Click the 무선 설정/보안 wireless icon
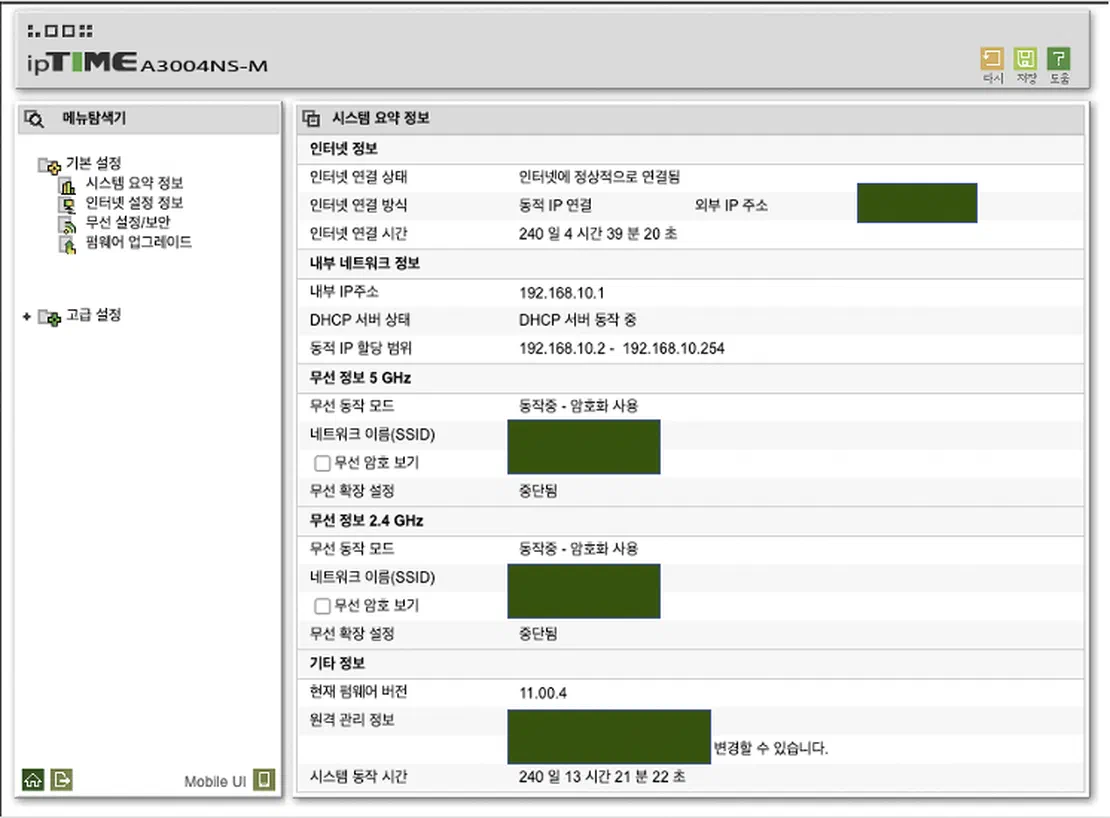The height and width of the screenshot is (818, 1110). (x=67, y=225)
